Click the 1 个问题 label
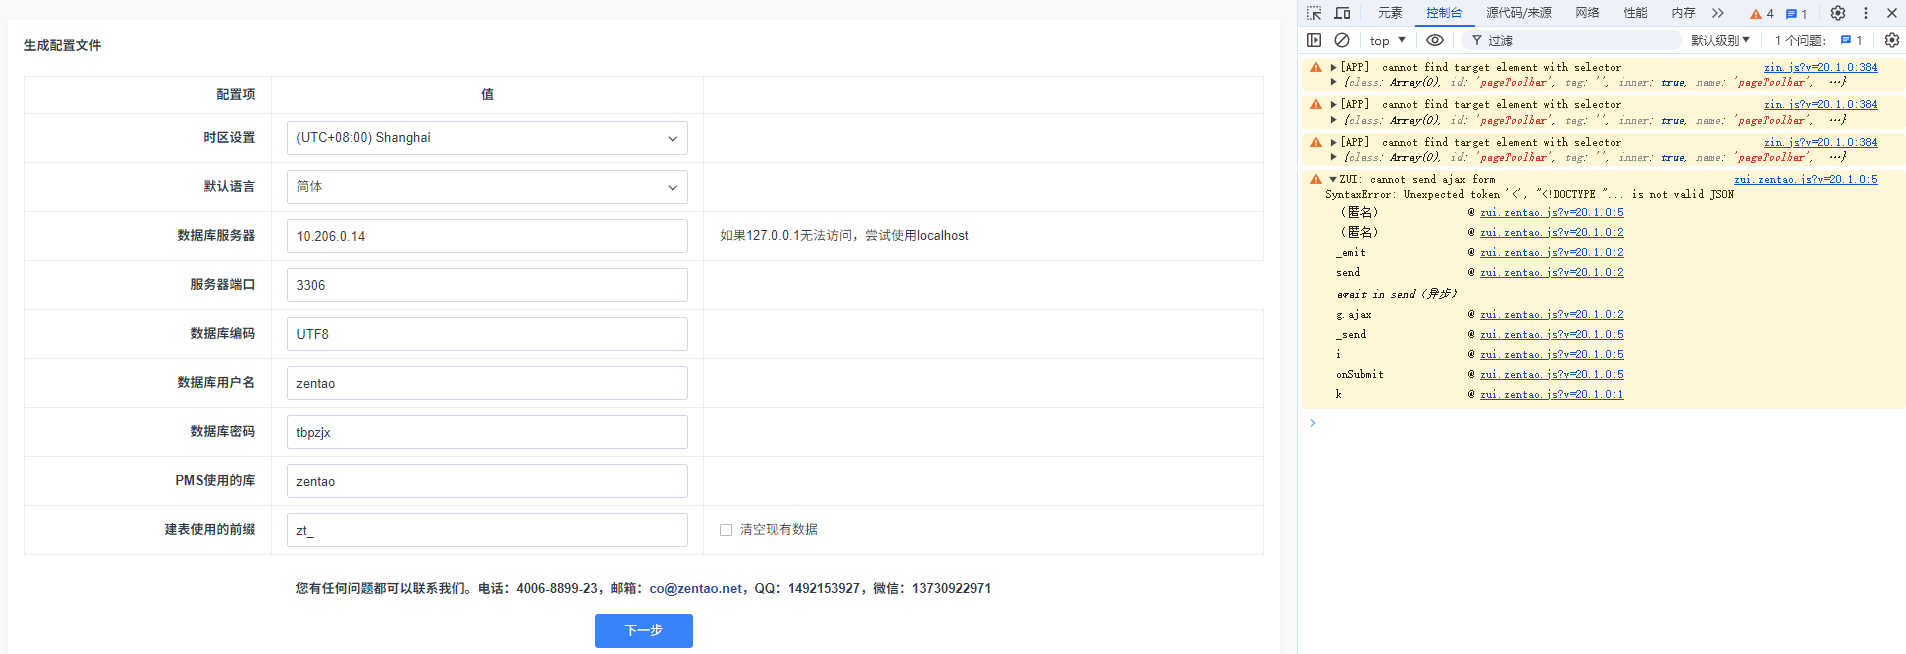1906x654 pixels. point(1800,40)
